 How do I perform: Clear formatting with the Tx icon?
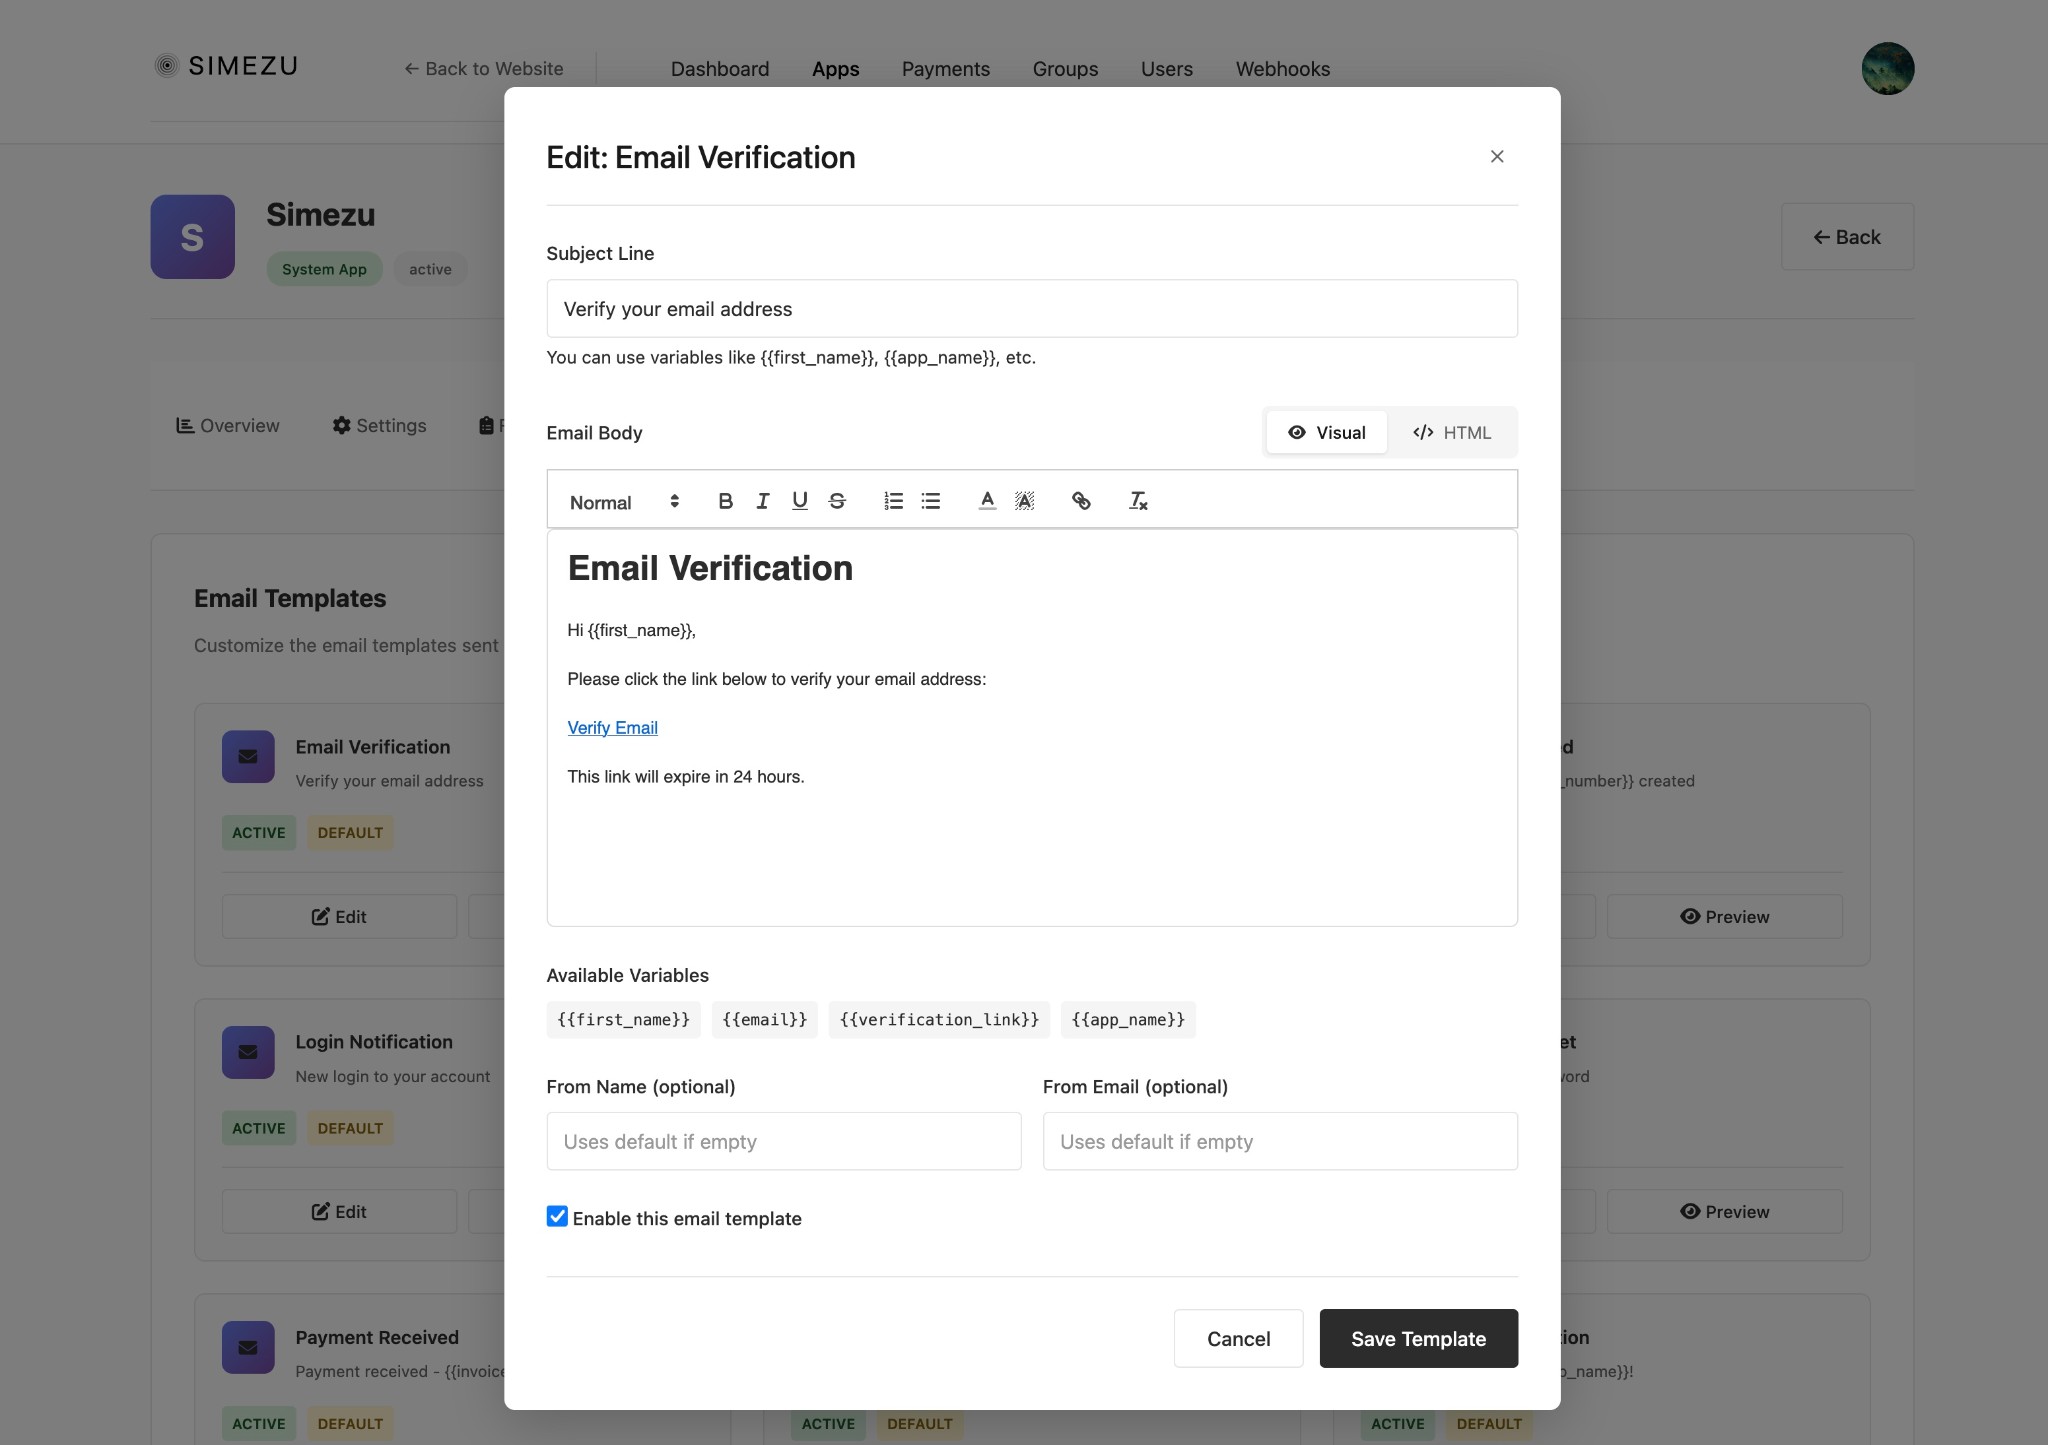[1138, 501]
